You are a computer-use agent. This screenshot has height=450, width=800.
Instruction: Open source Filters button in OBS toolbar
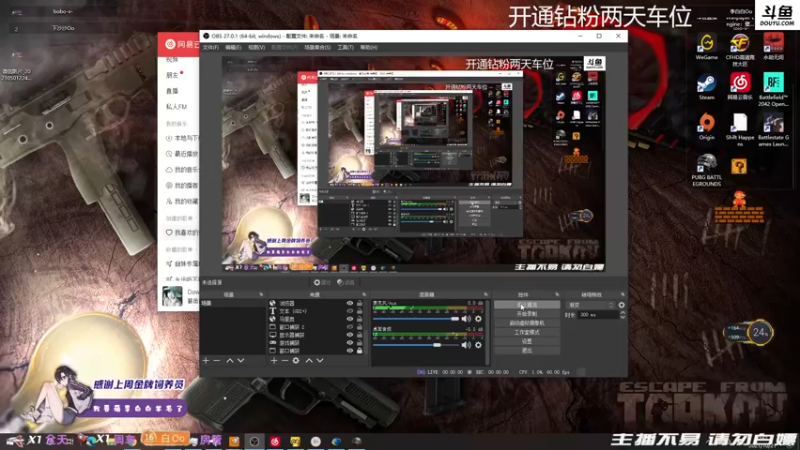346,282
